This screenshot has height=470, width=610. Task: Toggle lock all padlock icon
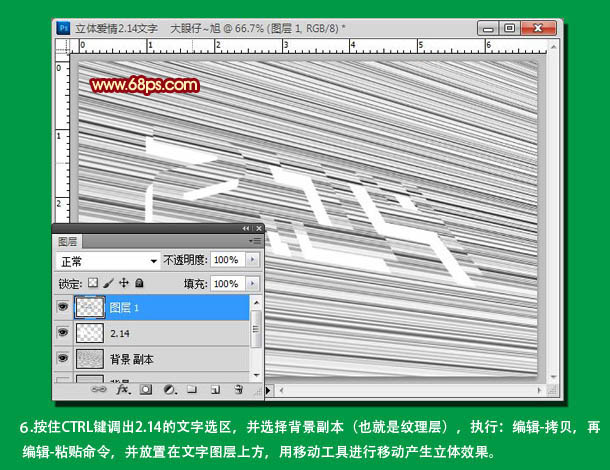click(139, 283)
